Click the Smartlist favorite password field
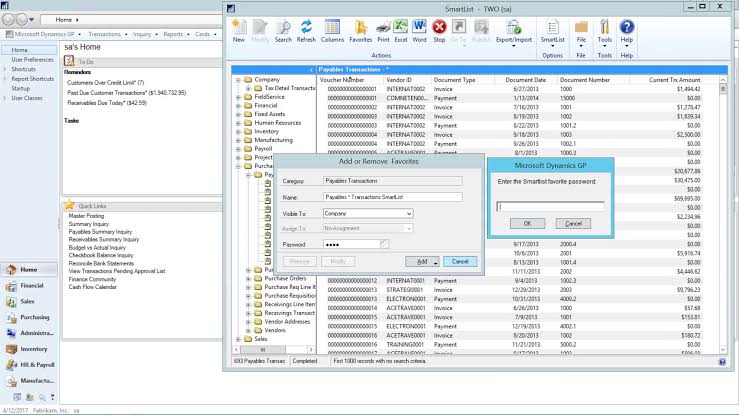 click(x=550, y=206)
